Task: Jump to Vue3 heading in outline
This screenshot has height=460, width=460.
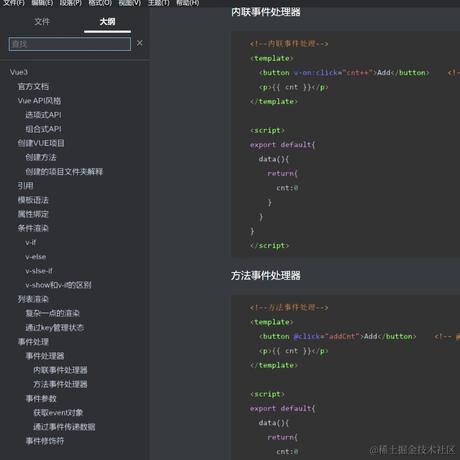Action: click(x=19, y=72)
